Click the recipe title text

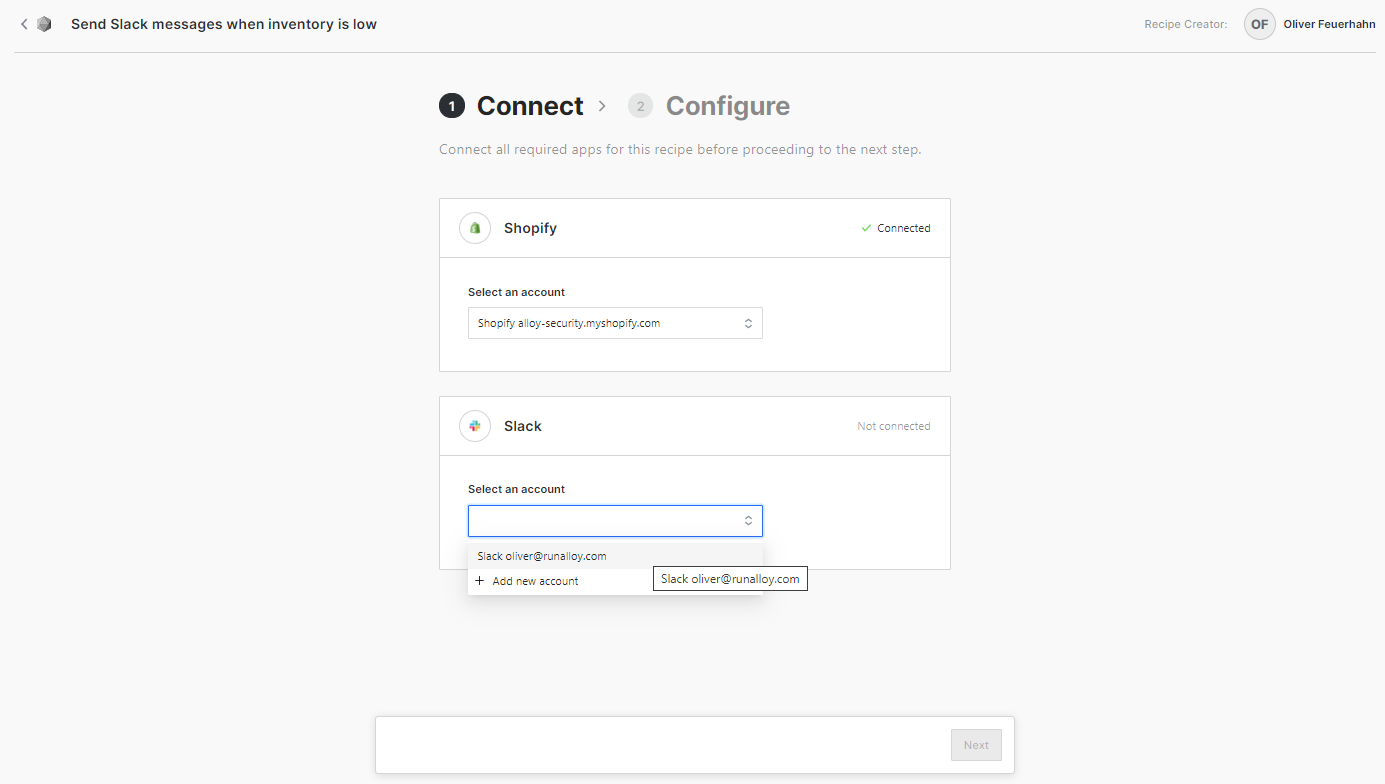(x=224, y=24)
